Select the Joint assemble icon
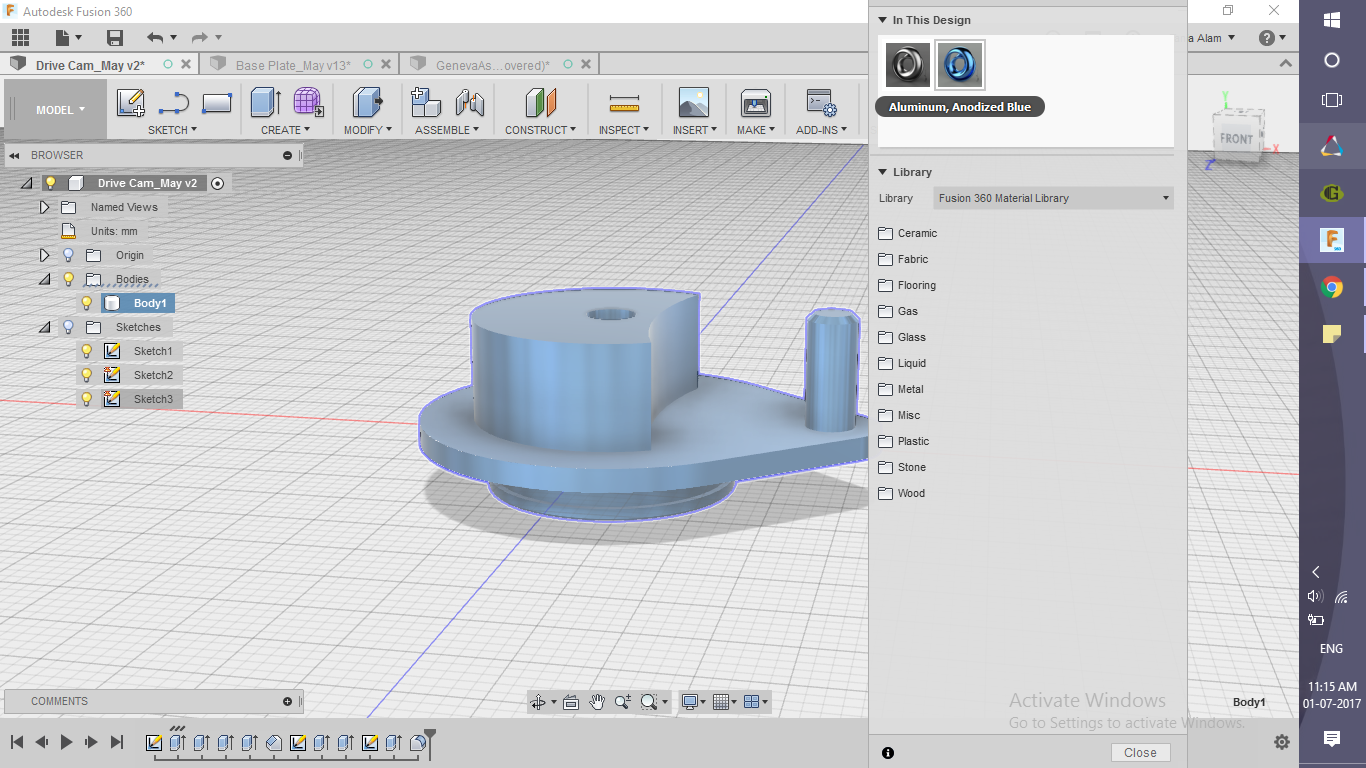Viewport: 1366px width, 768px height. (469, 103)
